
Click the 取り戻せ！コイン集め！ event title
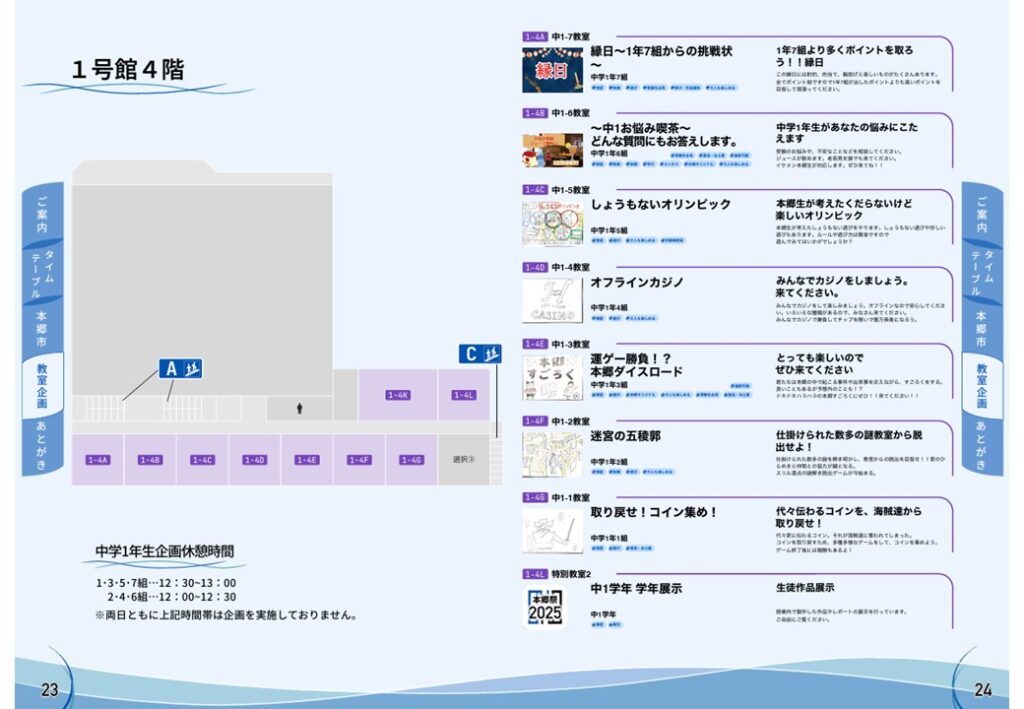coord(654,512)
